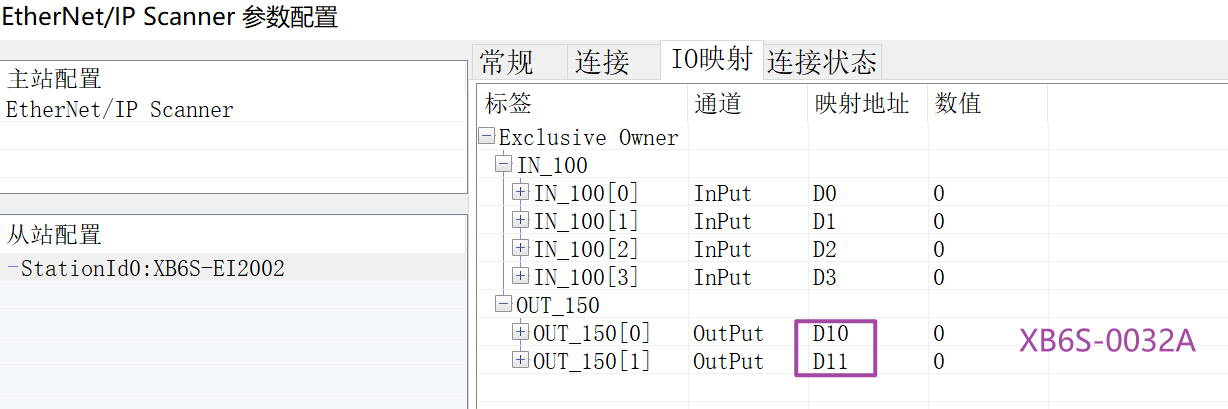Click the OutPut channel of OUT_150[1]
1228x409 pixels.
coord(728,362)
